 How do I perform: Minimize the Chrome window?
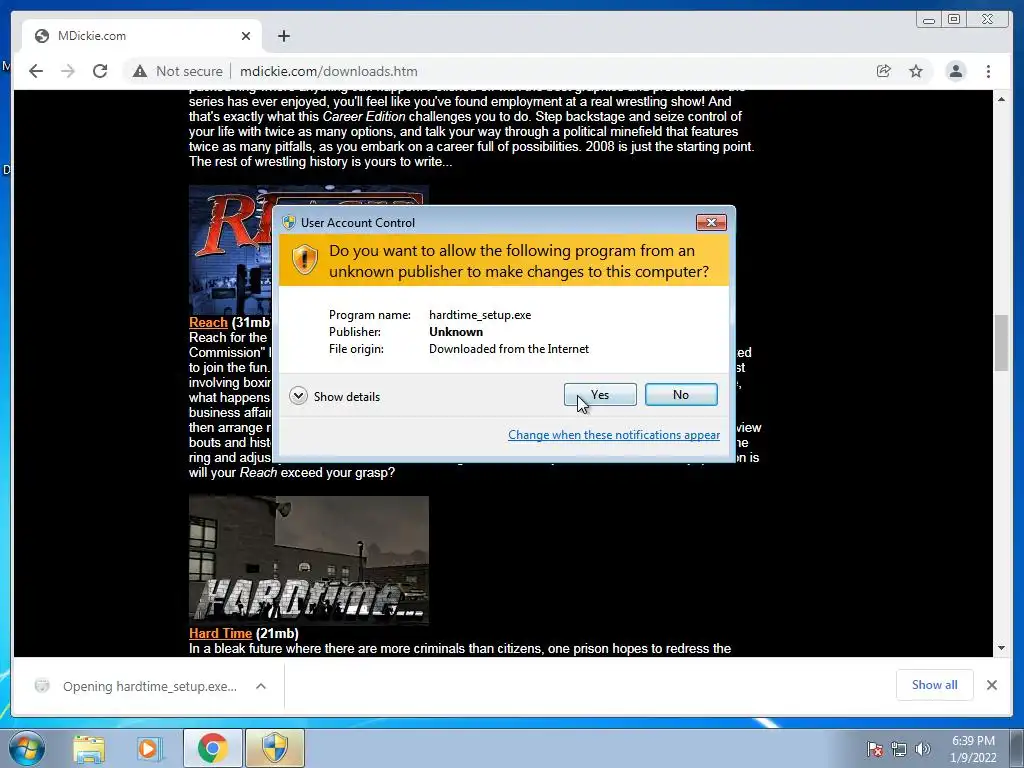tap(929, 20)
